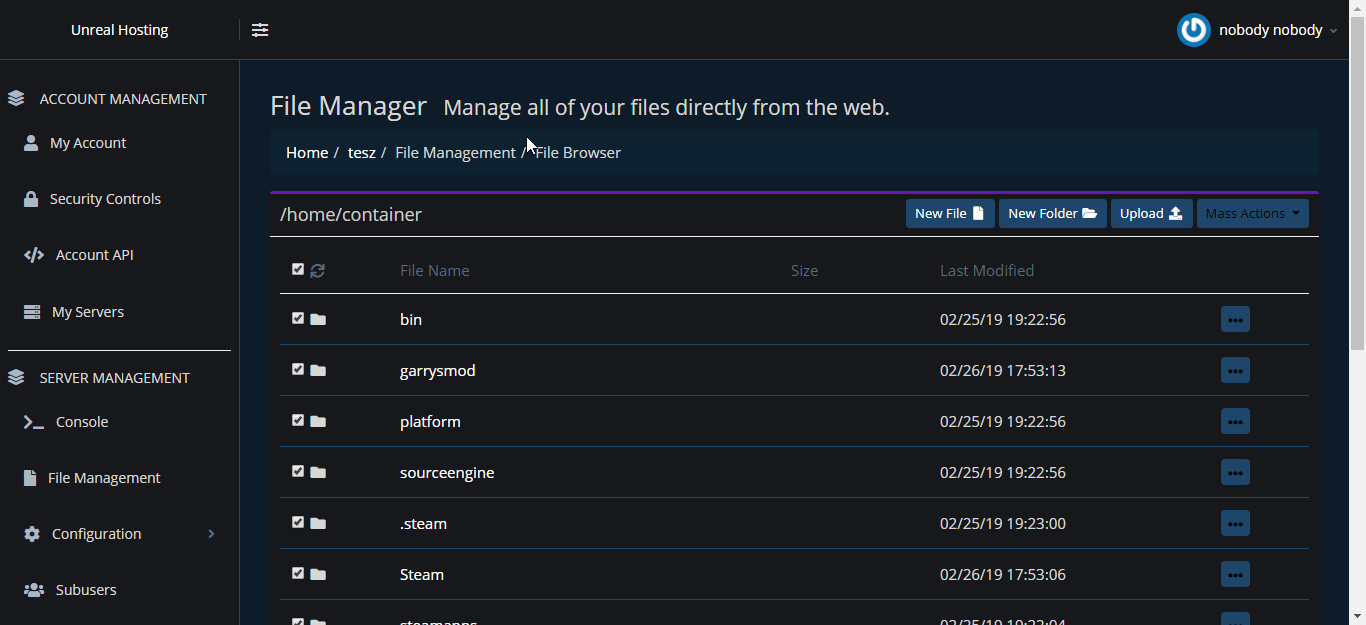Open the user avatar power icon

[x=1193, y=30]
